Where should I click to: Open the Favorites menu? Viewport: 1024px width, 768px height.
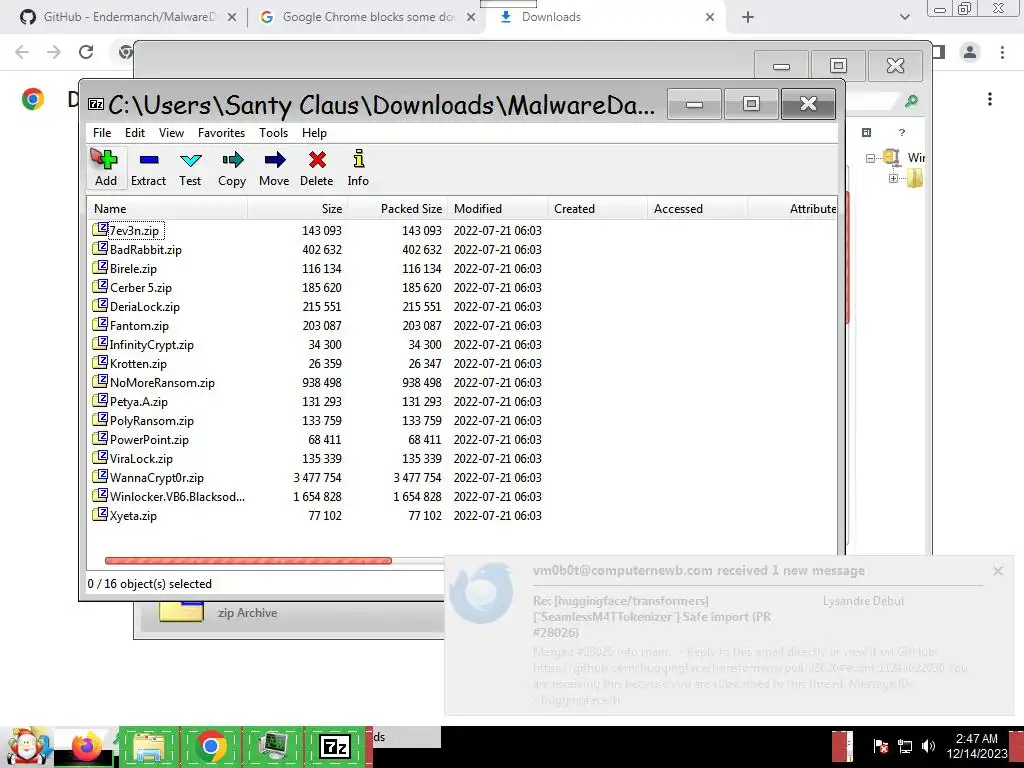(x=221, y=133)
